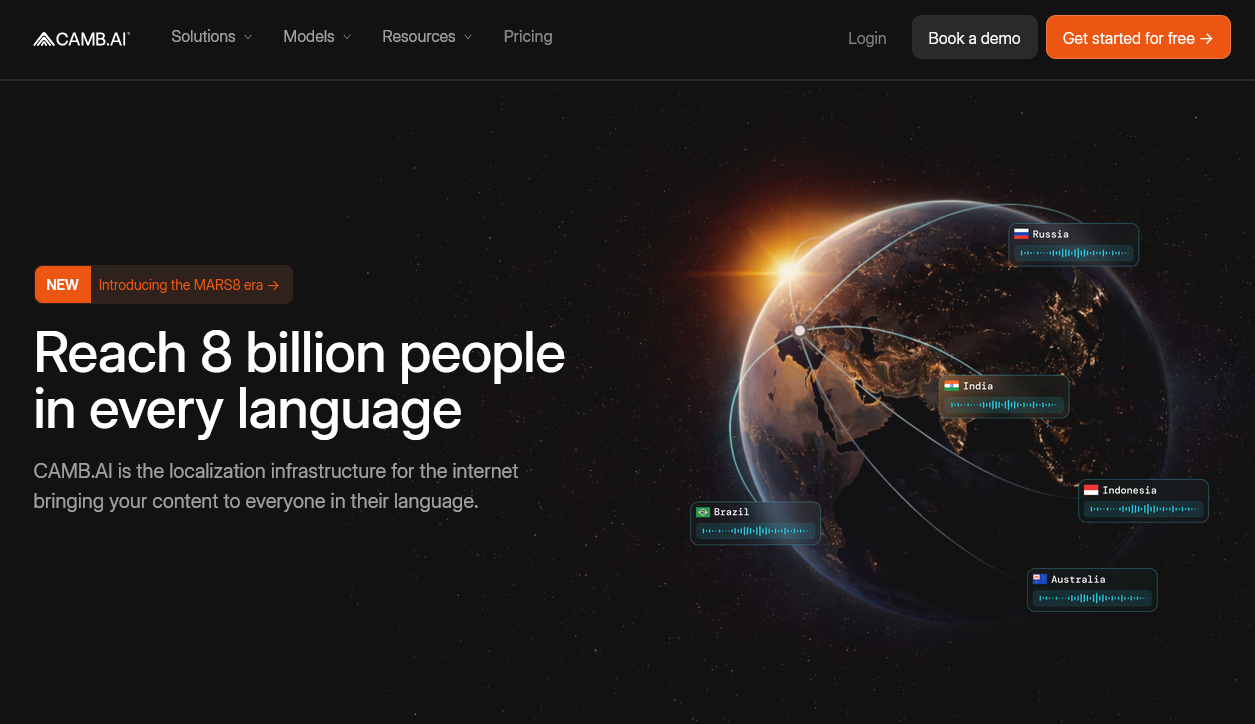Click the Russia audio waveform
1255x724 pixels.
pyautogui.click(x=1075, y=254)
